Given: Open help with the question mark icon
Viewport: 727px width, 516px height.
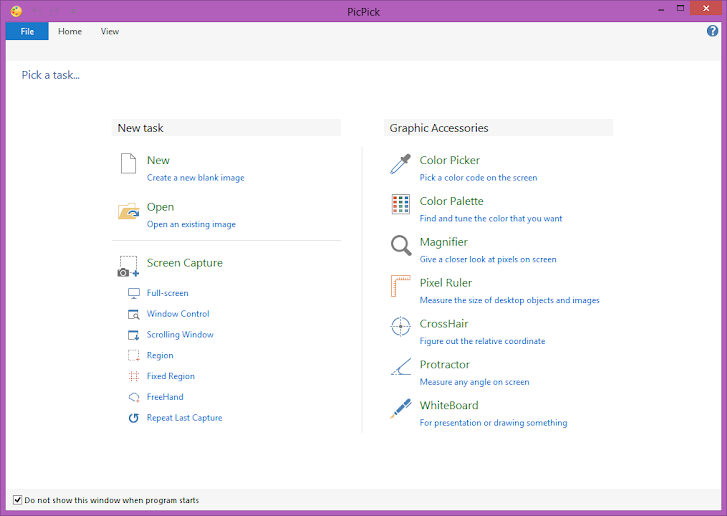Looking at the screenshot, I should tap(712, 31).
